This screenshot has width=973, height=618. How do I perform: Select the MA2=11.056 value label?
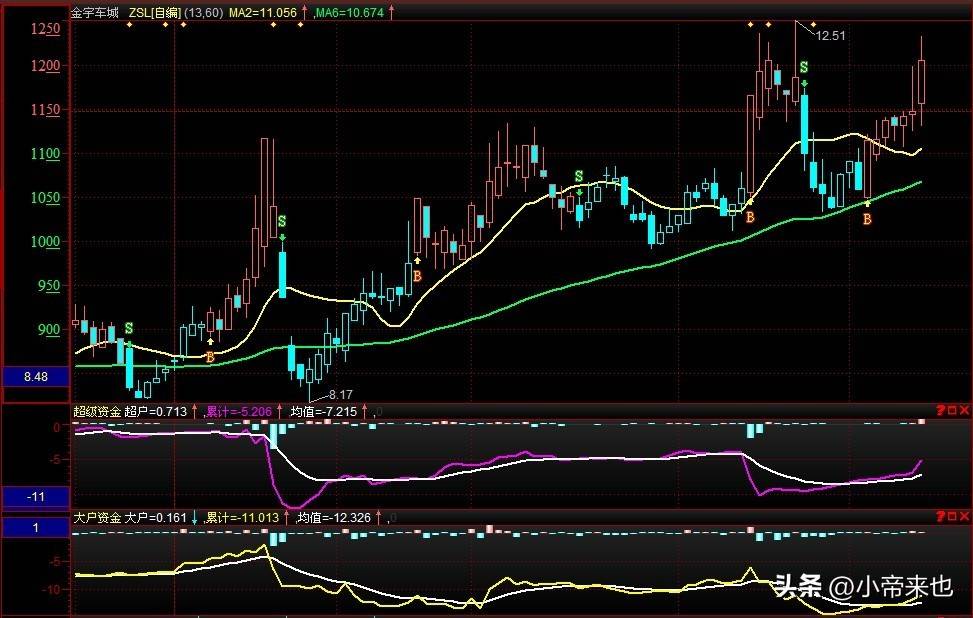263,12
